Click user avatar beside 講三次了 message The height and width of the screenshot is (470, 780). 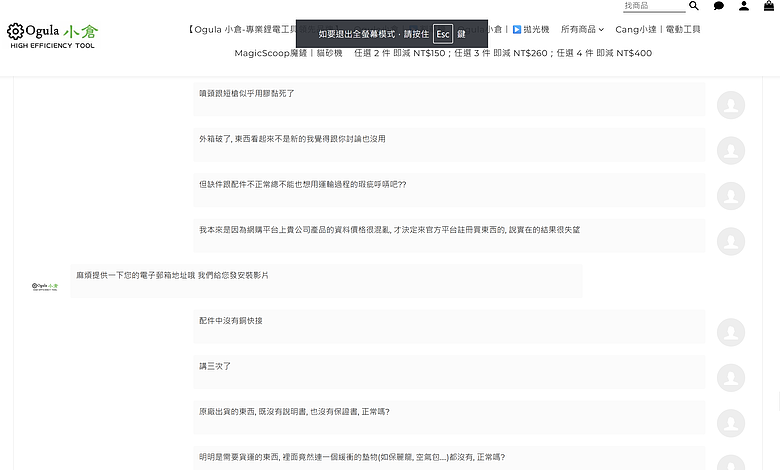(731, 377)
